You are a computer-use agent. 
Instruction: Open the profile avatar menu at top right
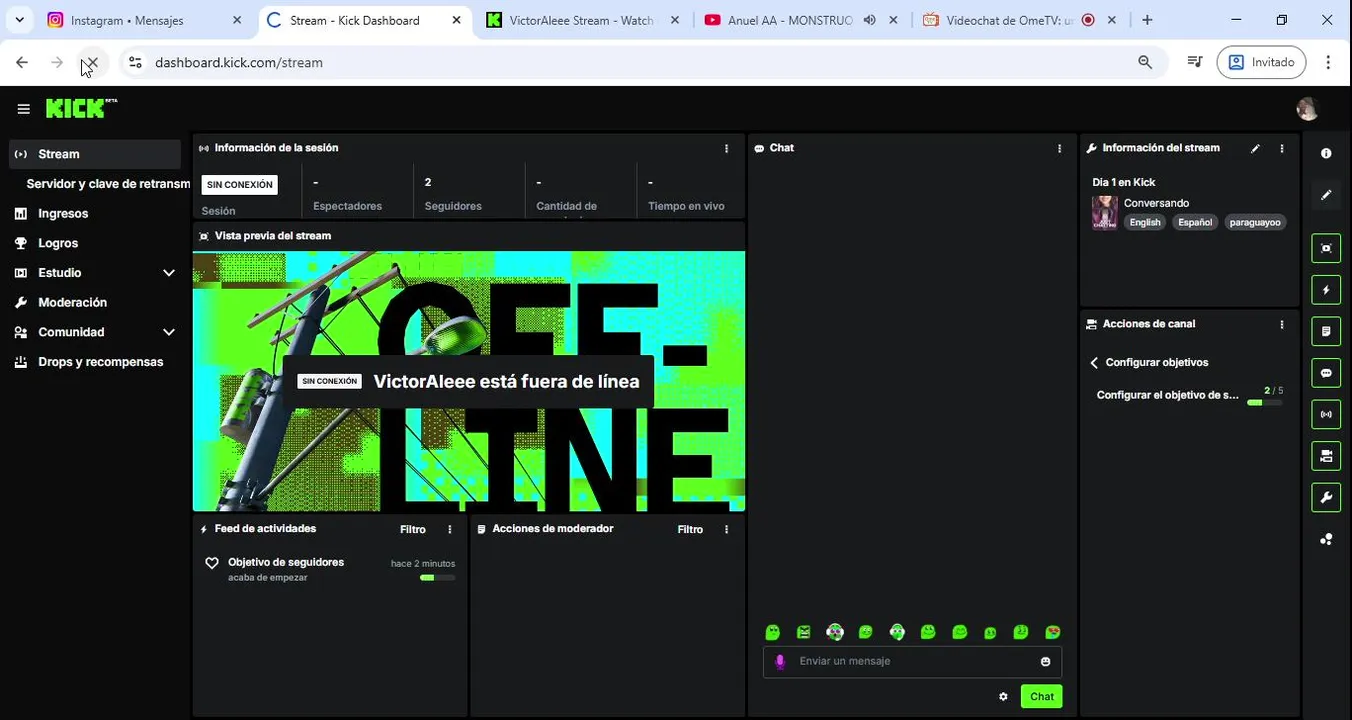coord(1306,109)
